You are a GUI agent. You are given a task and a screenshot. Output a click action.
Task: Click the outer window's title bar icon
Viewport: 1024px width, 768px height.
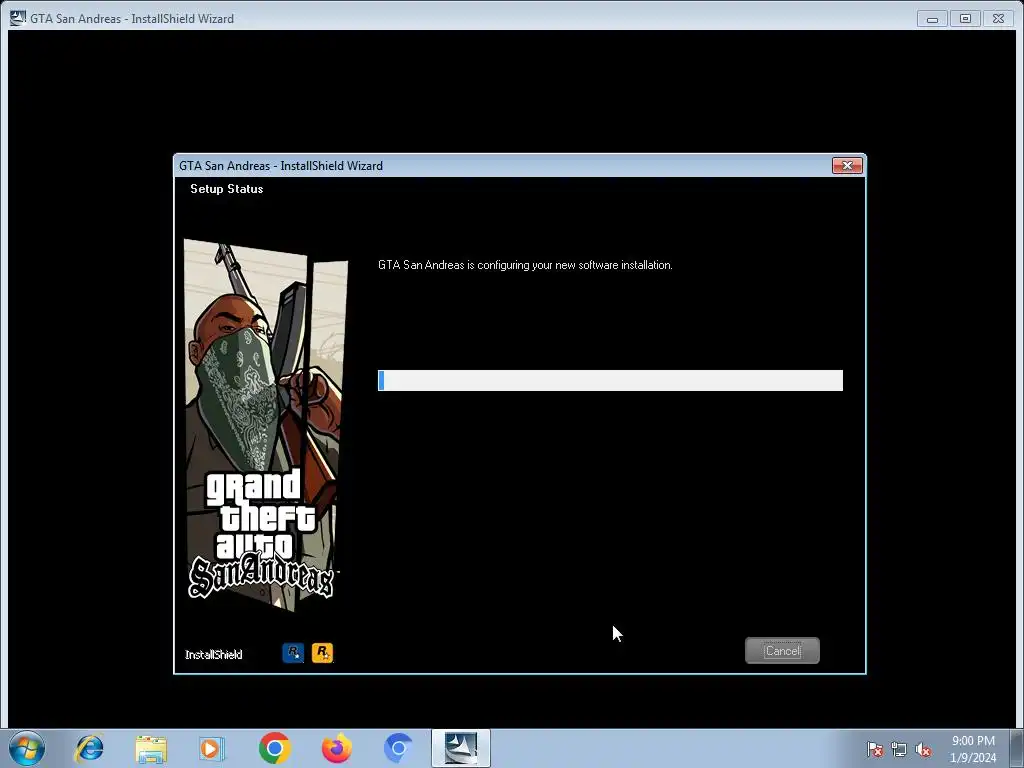[18, 18]
